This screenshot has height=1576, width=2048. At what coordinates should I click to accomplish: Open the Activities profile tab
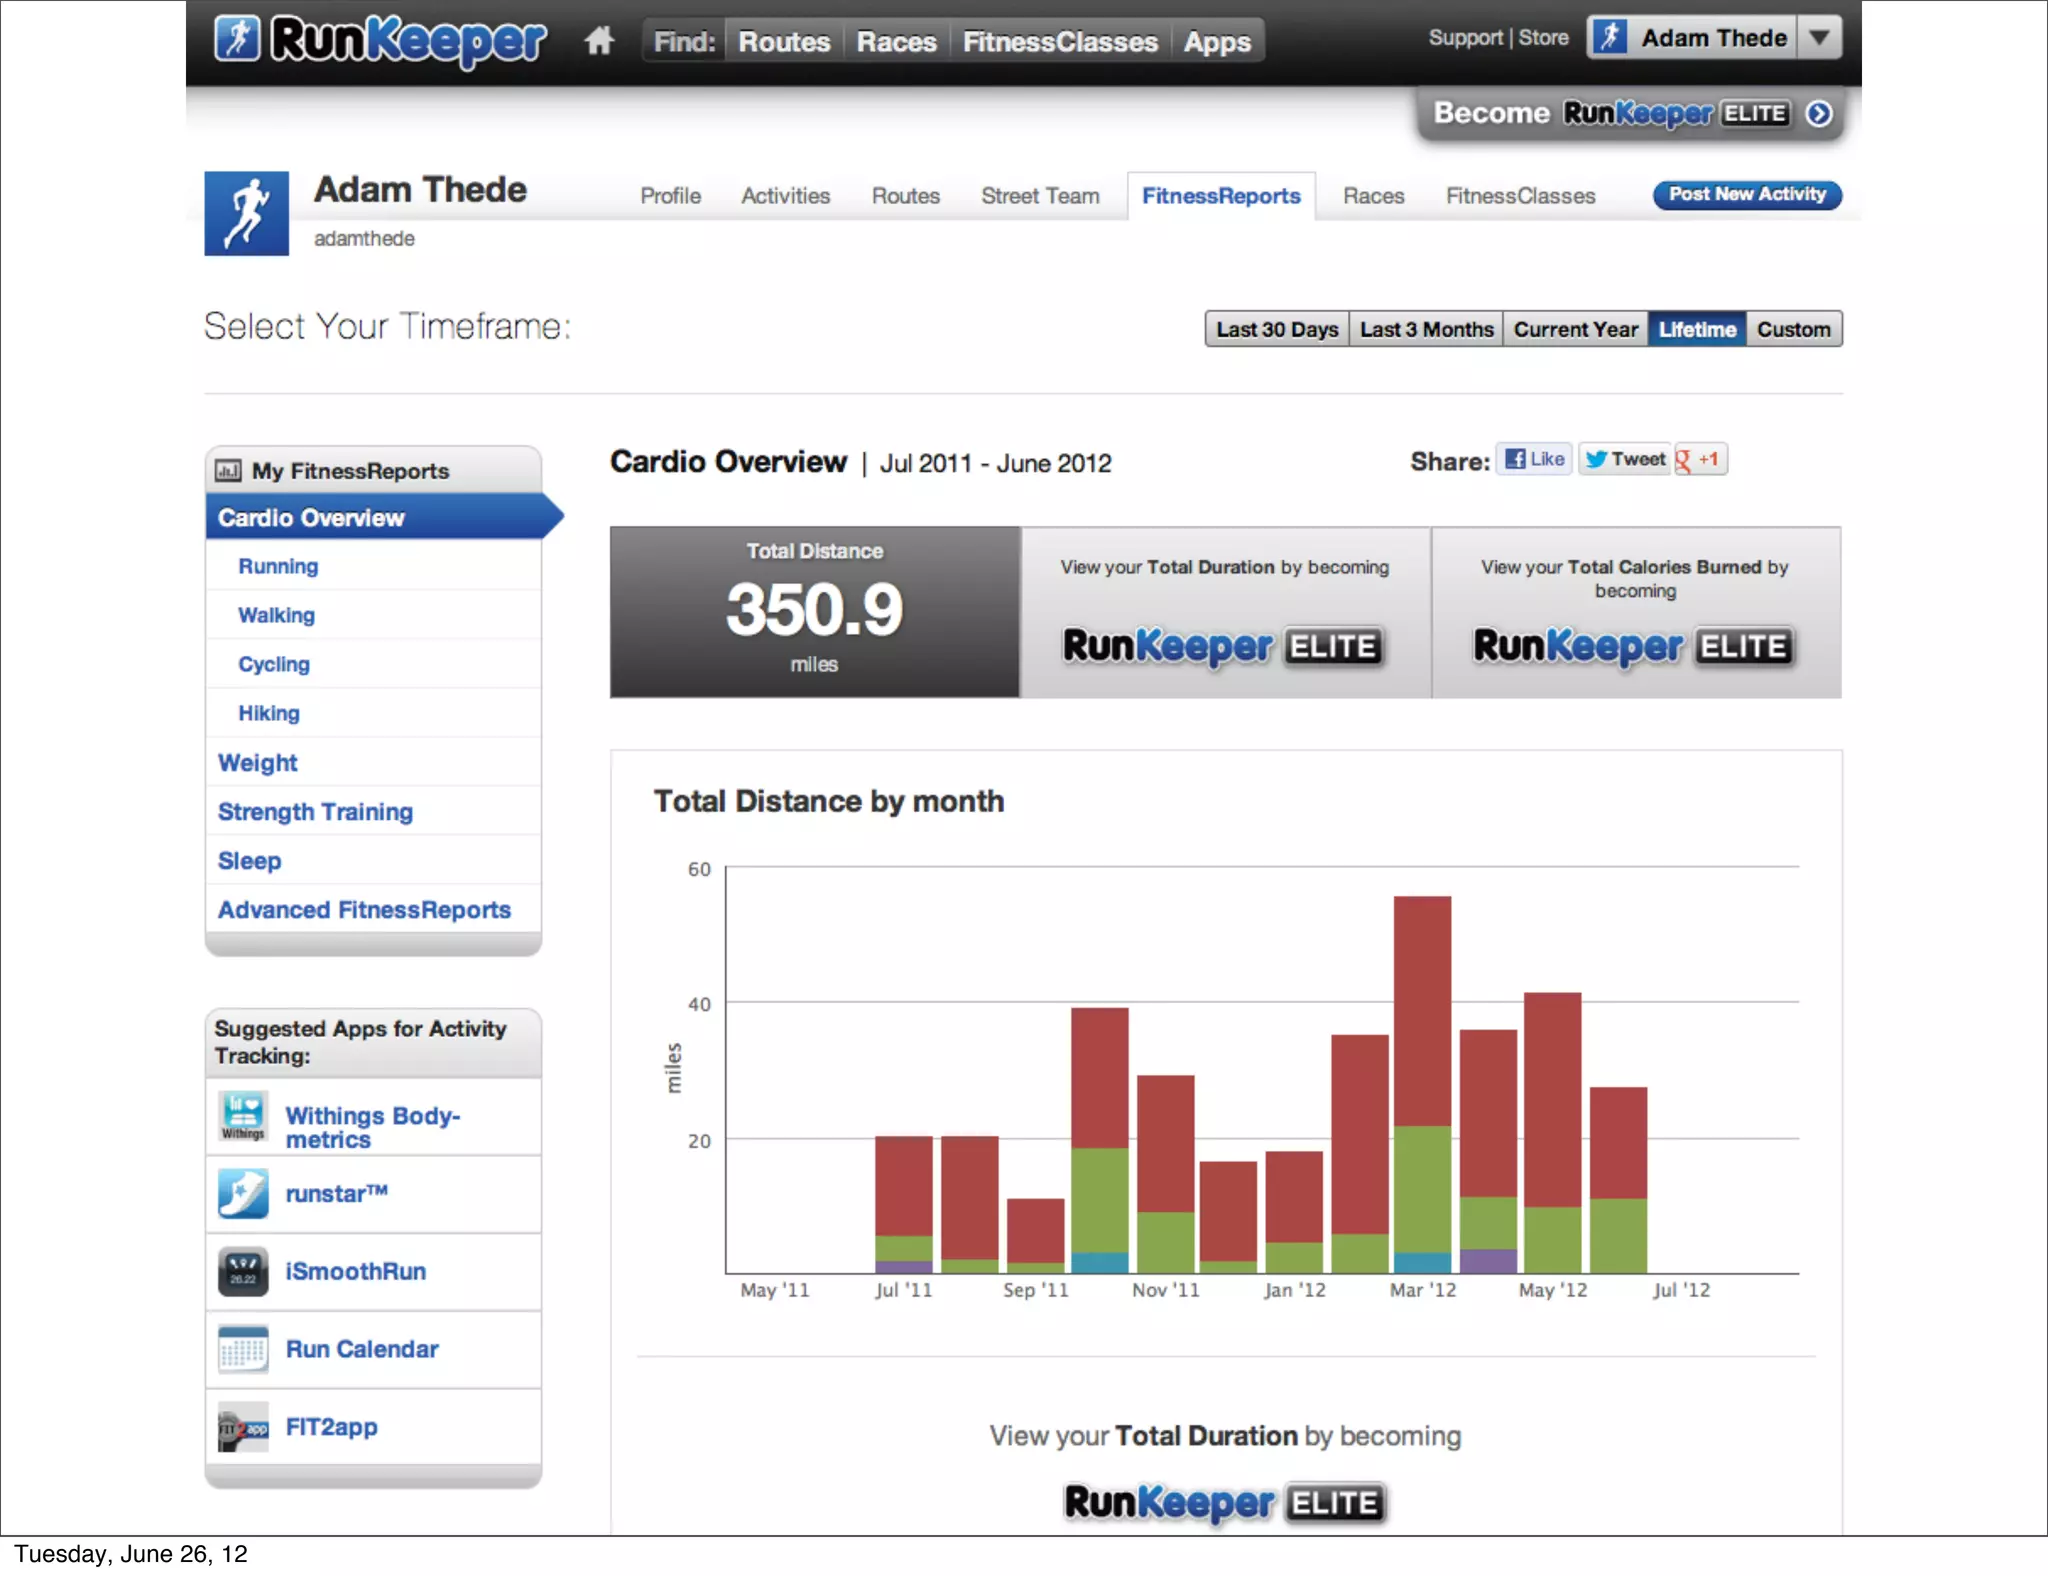[x=785, y=196]
